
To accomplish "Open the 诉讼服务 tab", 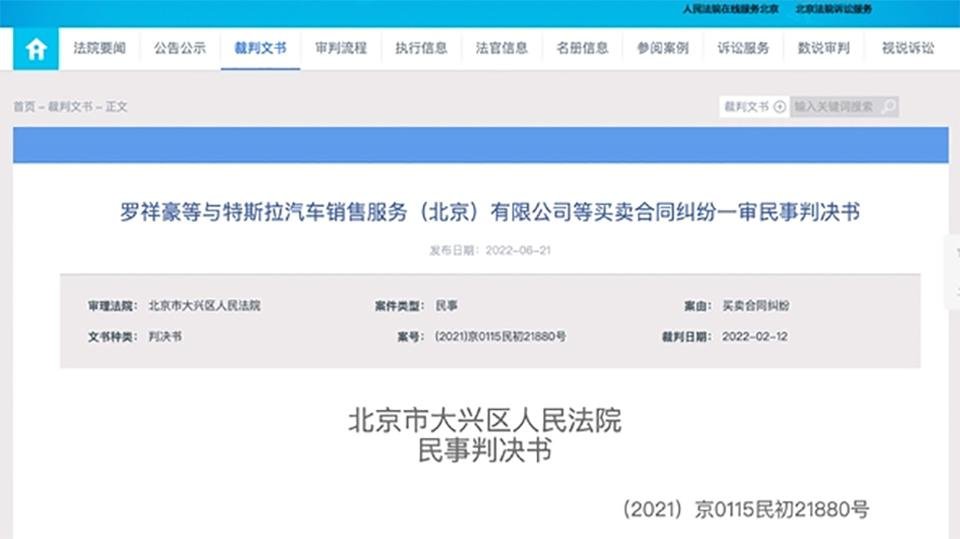I will point(743,48).
